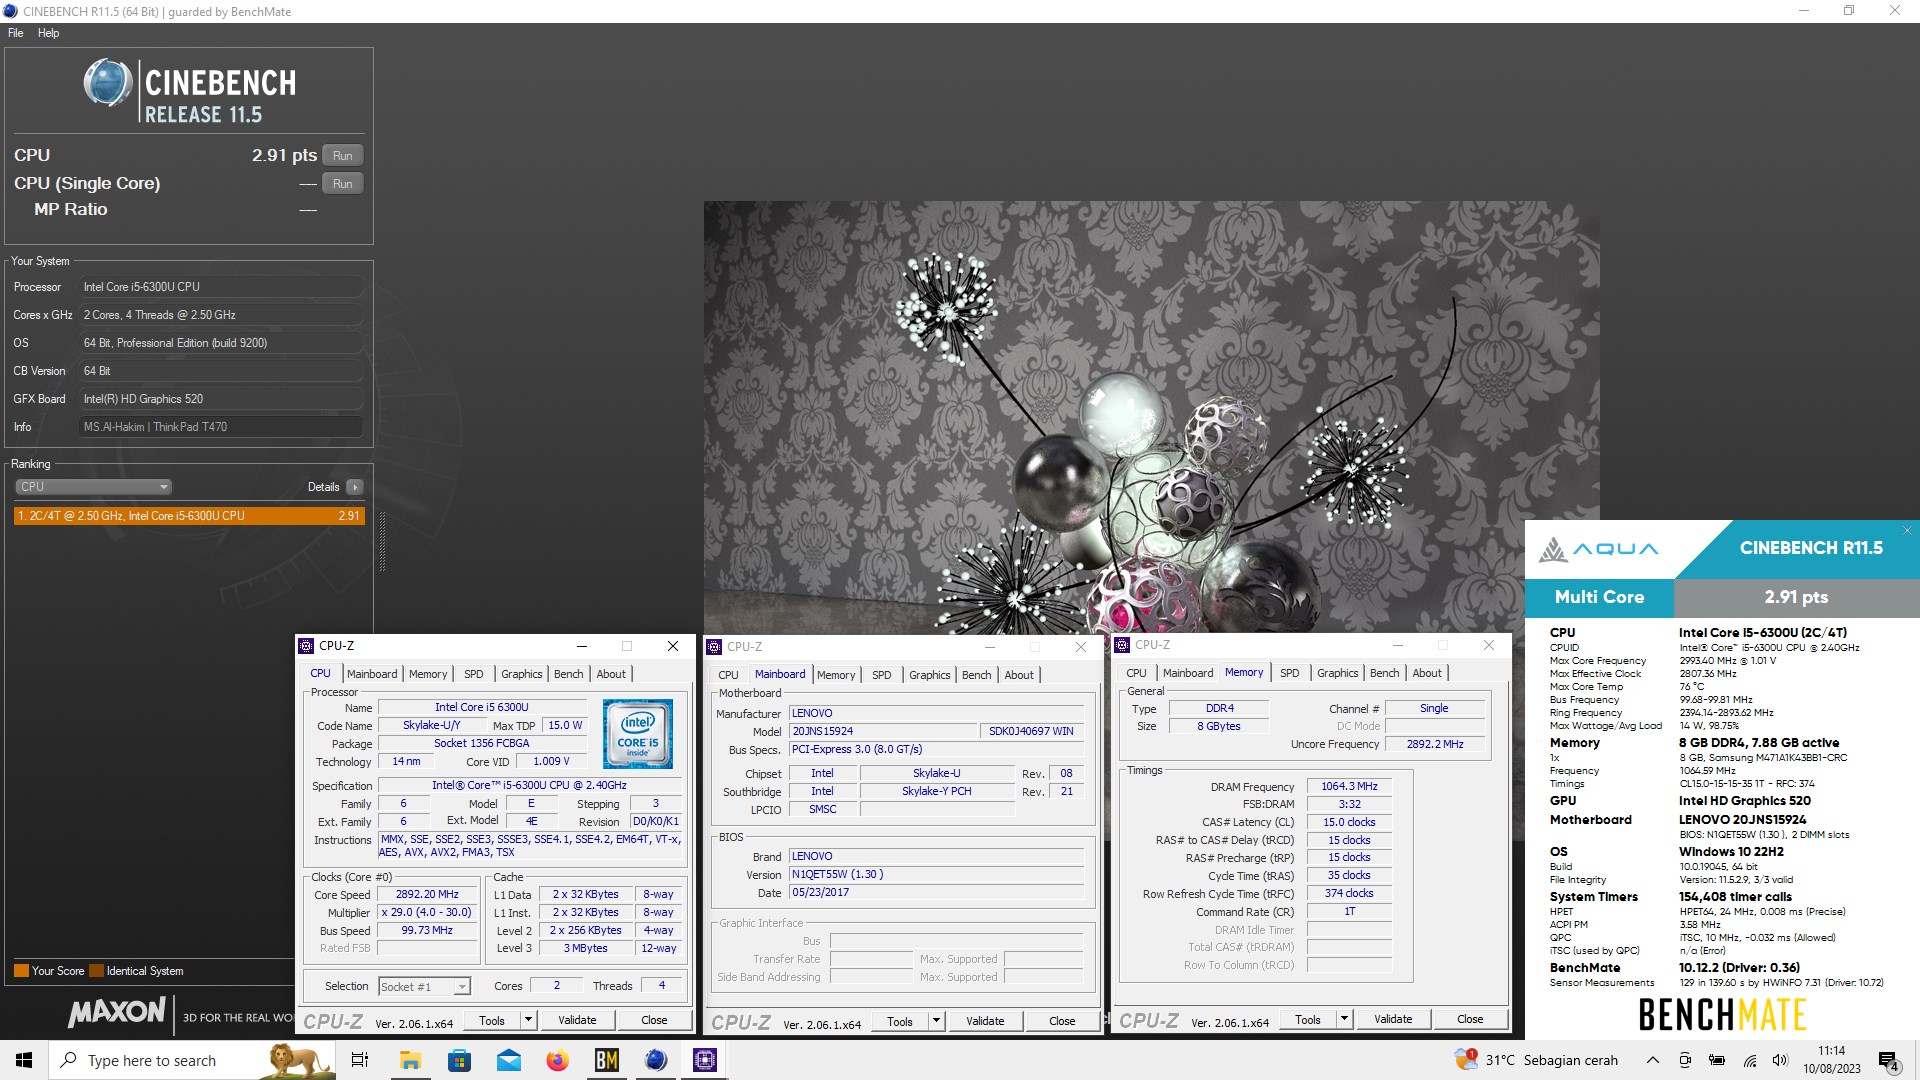Select DRAM Frequency value 1064.3 MHz

pos(1349,787)
